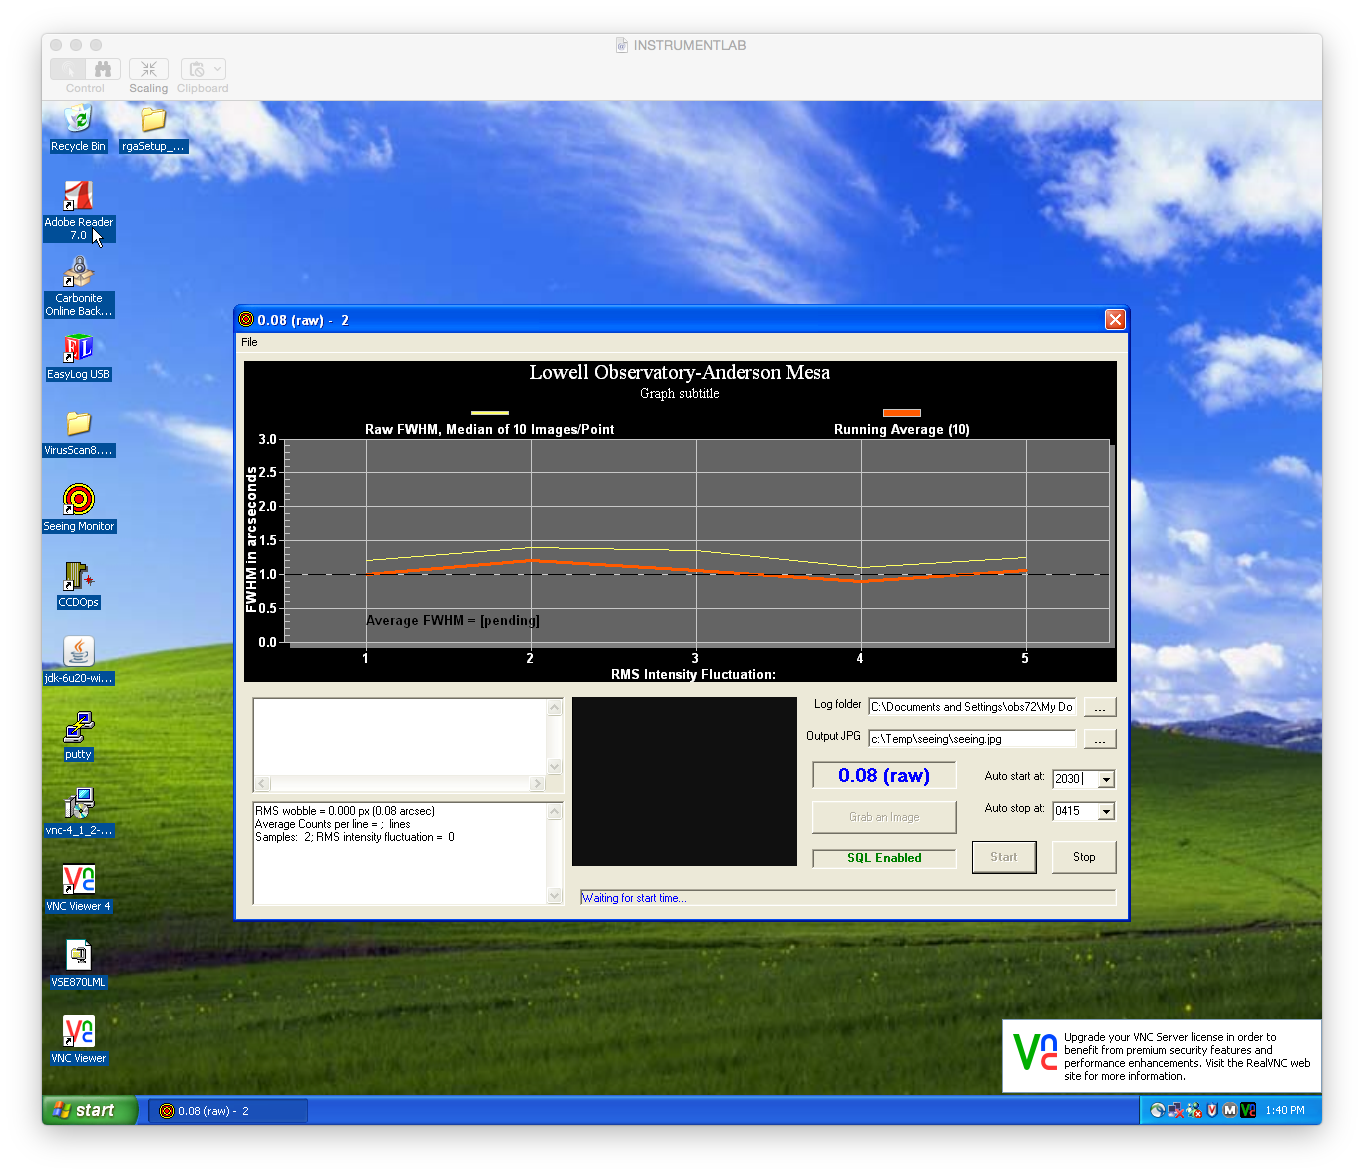Click the SQL Enabled button

(884, 858)
